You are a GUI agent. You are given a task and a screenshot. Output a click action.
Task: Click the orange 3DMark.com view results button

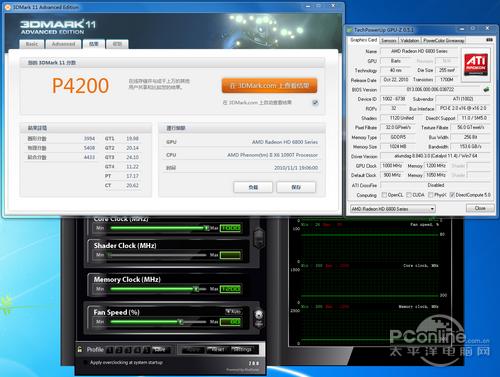tap(269, 86)
